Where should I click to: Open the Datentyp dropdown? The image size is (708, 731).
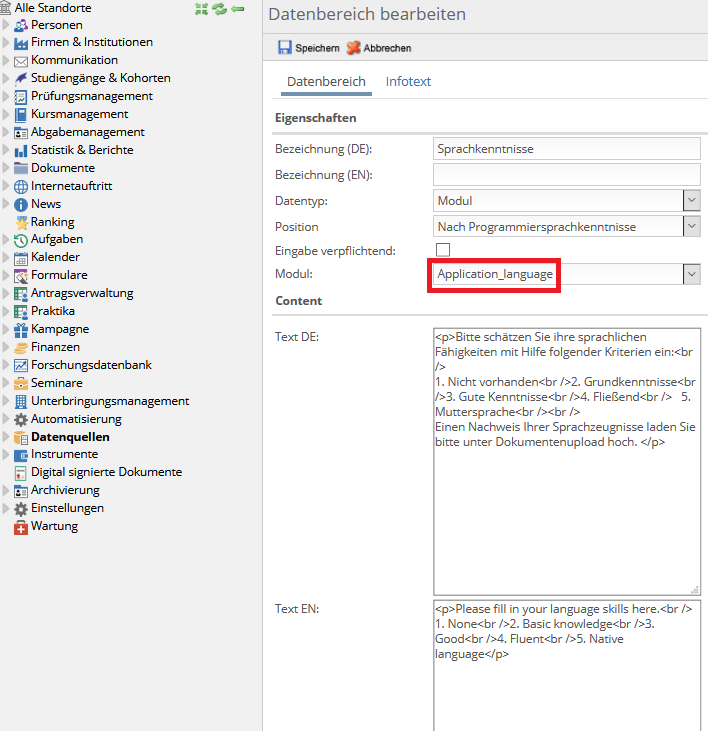coord(691,201)
